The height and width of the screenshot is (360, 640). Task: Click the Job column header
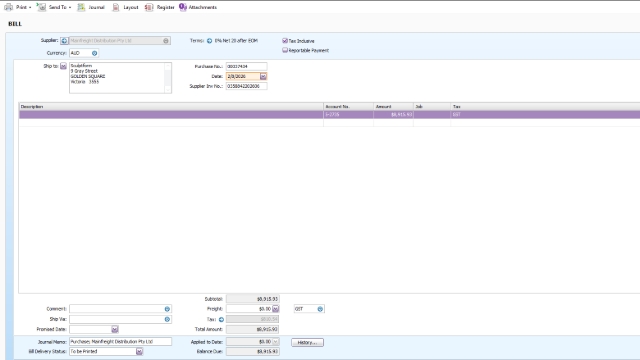(432, 107)
